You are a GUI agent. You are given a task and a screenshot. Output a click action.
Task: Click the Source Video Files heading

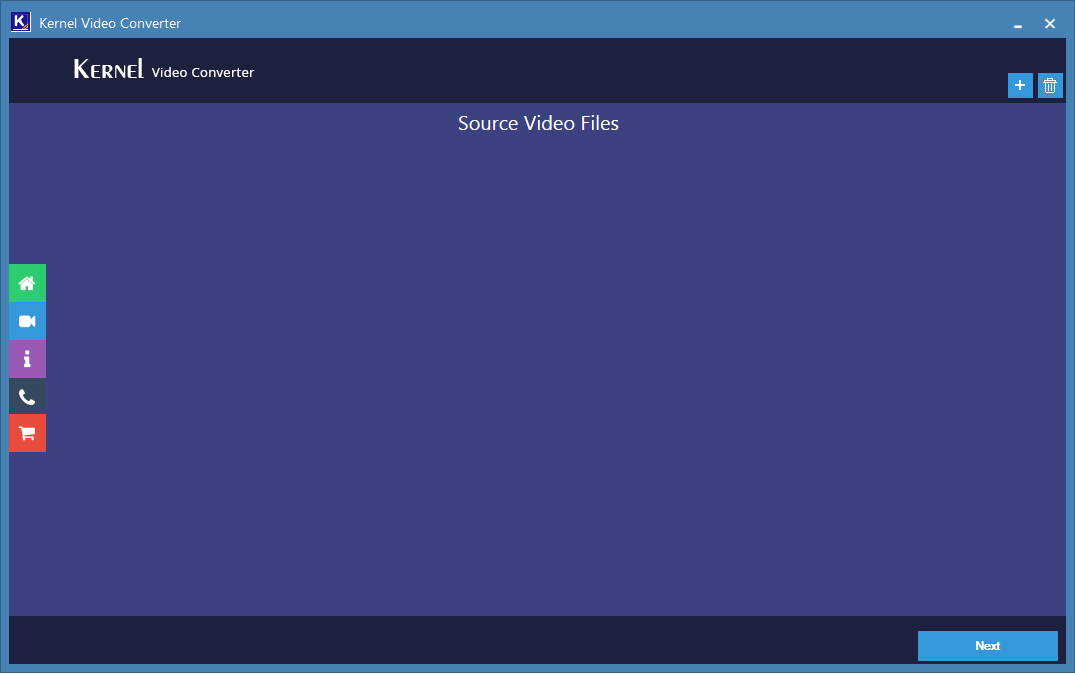click(538, 123)
